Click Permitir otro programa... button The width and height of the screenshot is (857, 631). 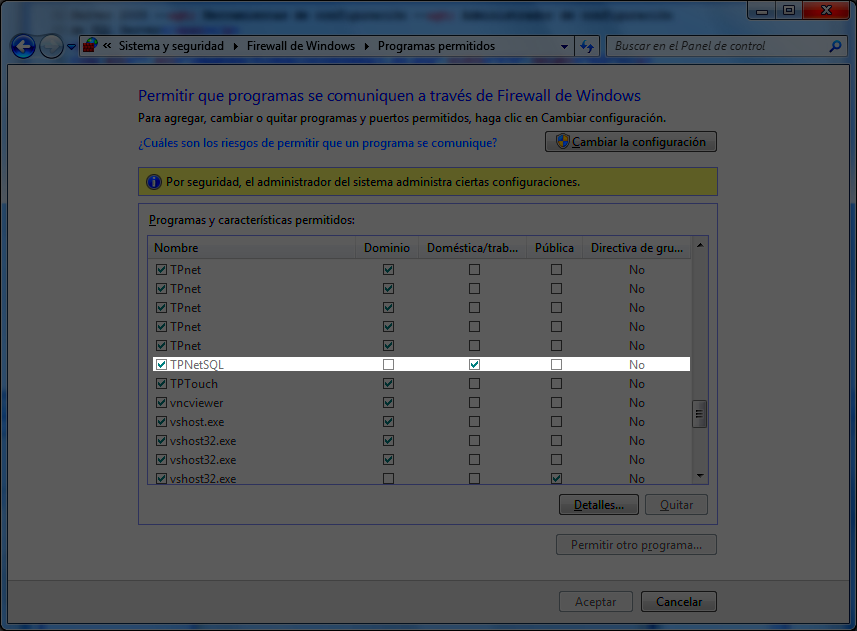coord(636,545)
